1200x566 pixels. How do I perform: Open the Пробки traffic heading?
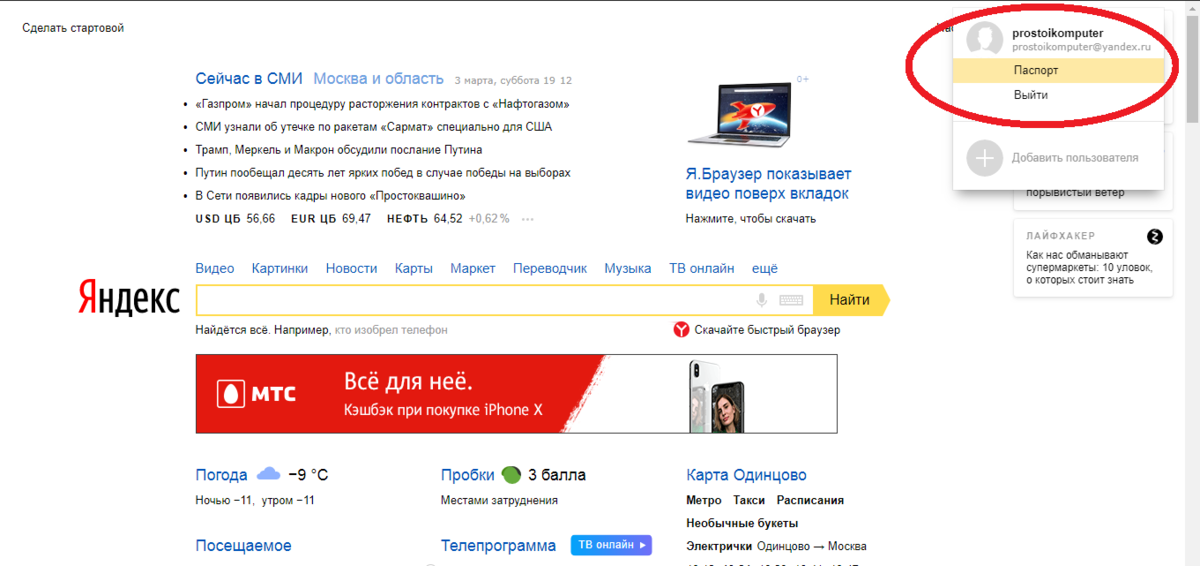468,475
